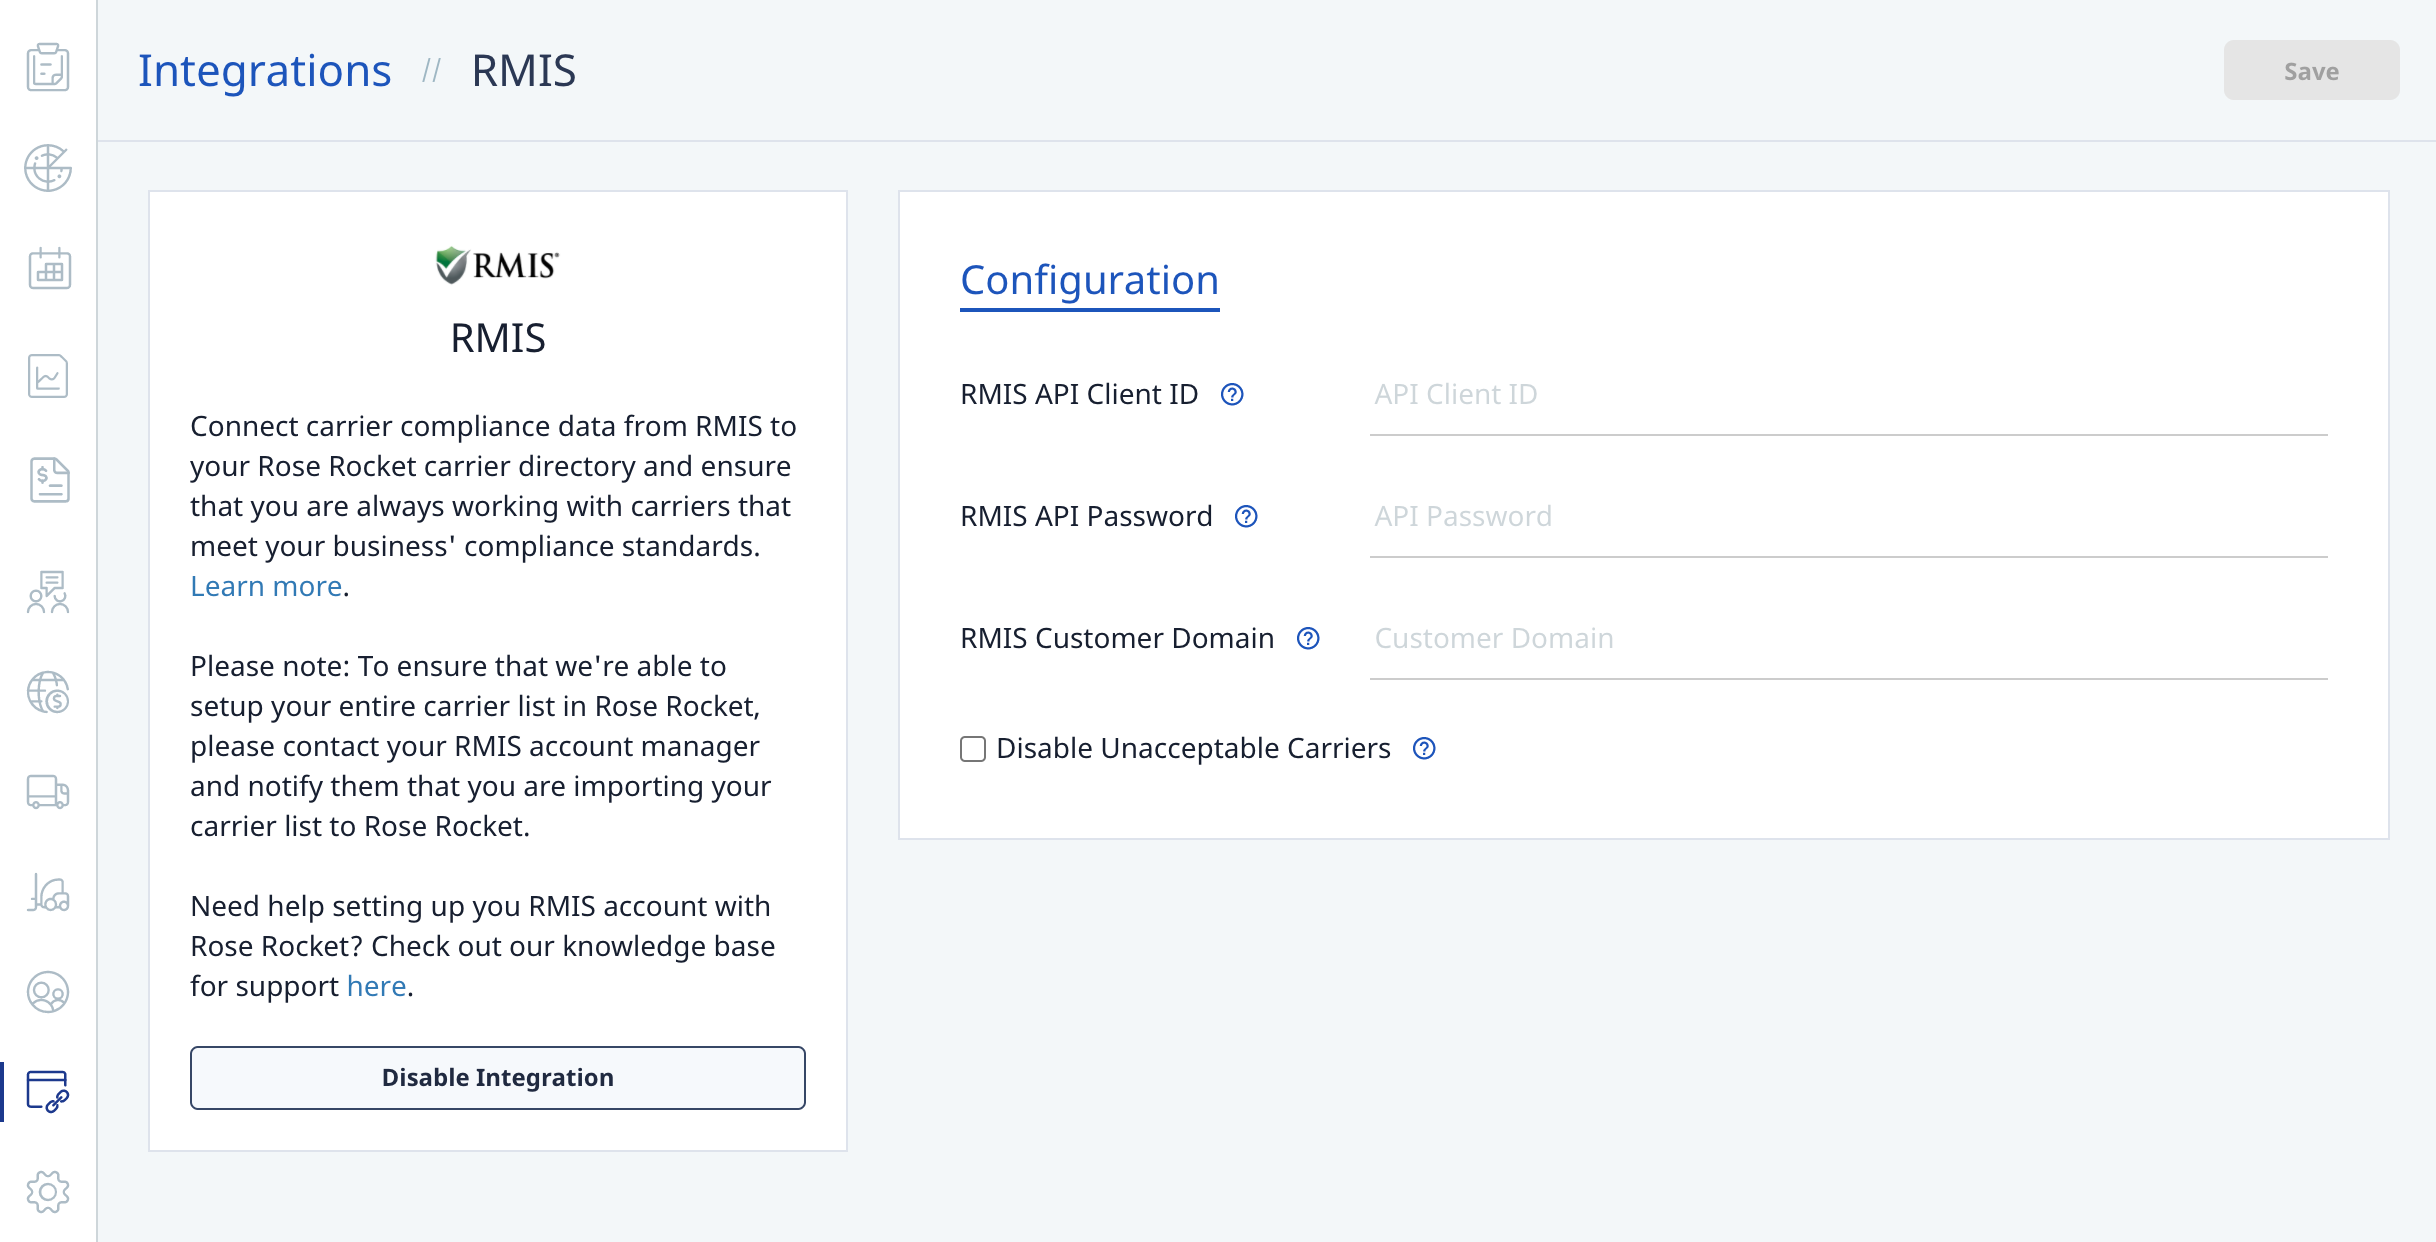Open the truck fleet sidebar icon
This screenshot has height=1242, width=2436.
[48, 792]
